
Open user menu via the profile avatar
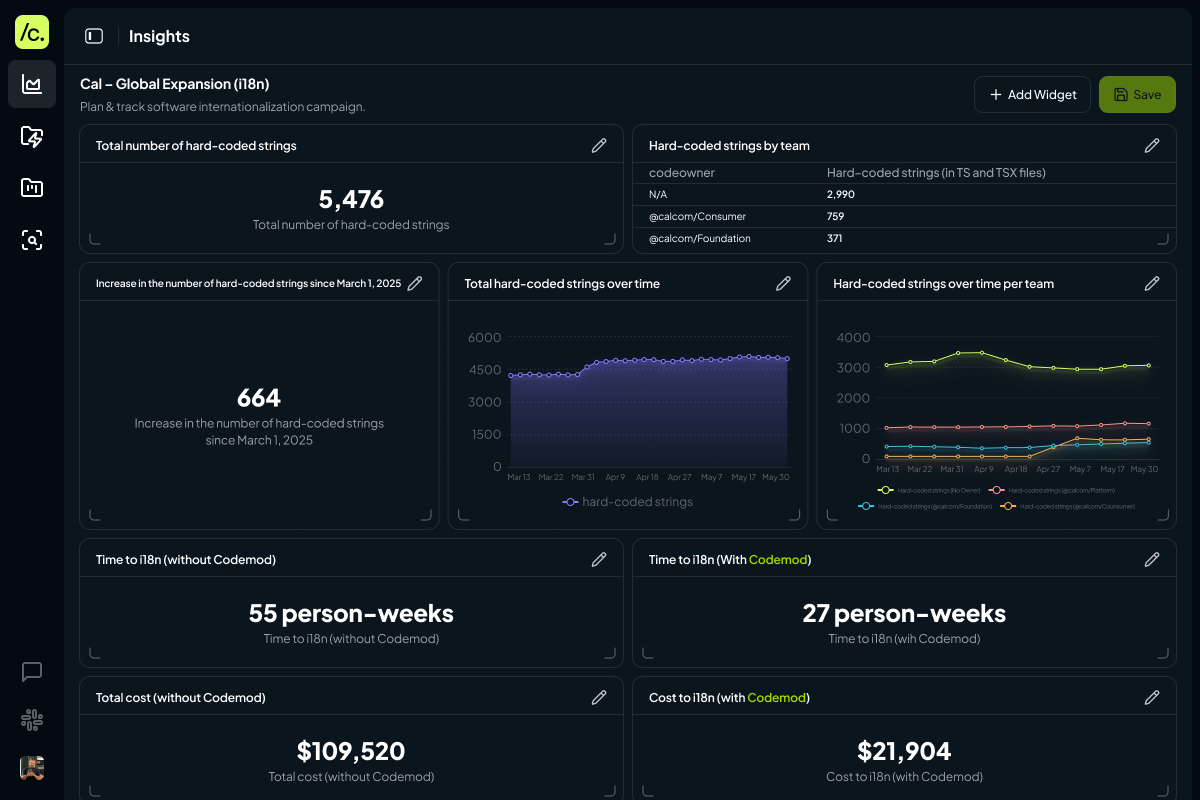[x=31, y=768]
